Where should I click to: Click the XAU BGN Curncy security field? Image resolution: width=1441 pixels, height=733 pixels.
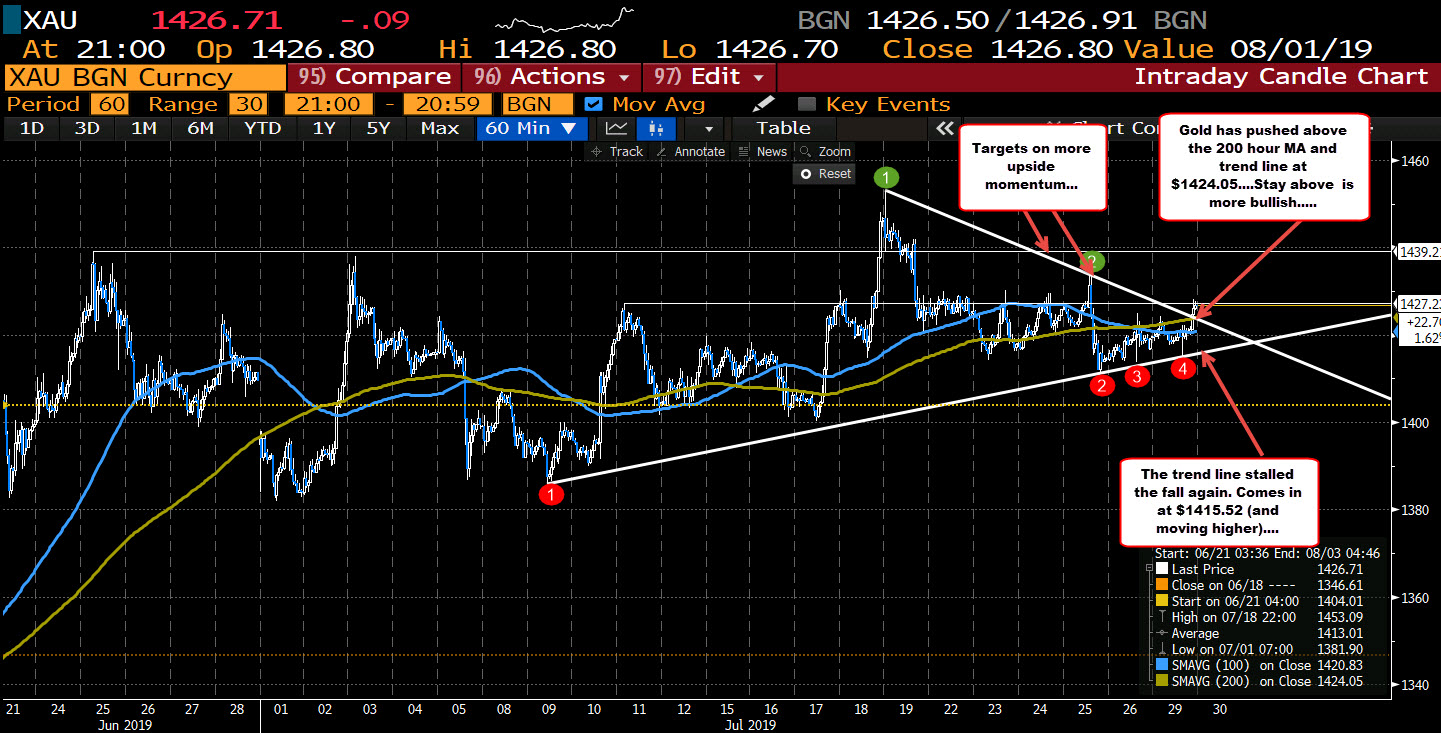click(143, 77)
